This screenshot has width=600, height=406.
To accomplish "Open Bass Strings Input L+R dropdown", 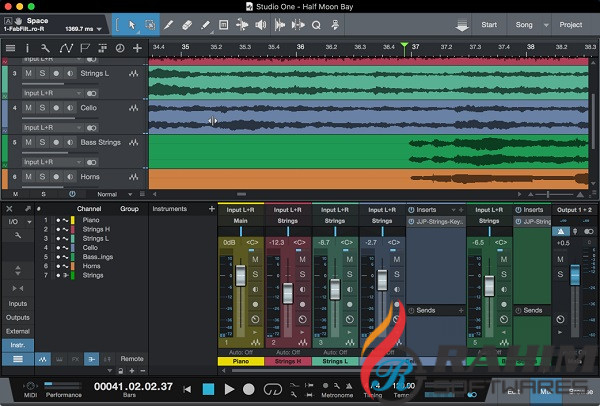I will click(52, 162).
